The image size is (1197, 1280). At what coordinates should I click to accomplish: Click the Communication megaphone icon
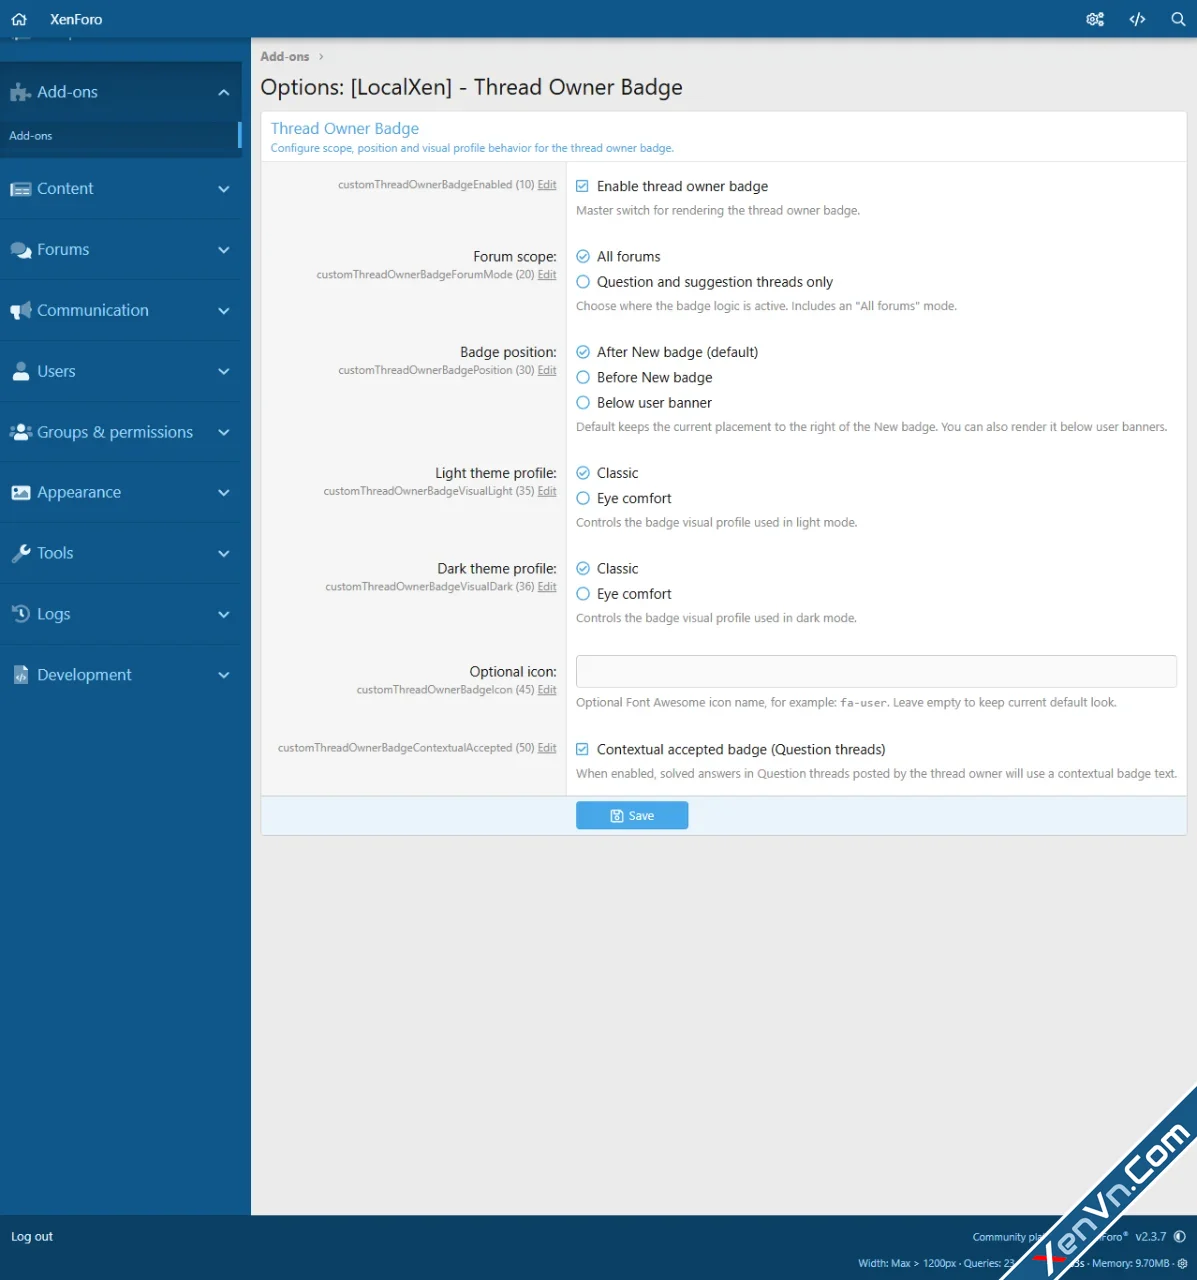(x=20, y=311)
